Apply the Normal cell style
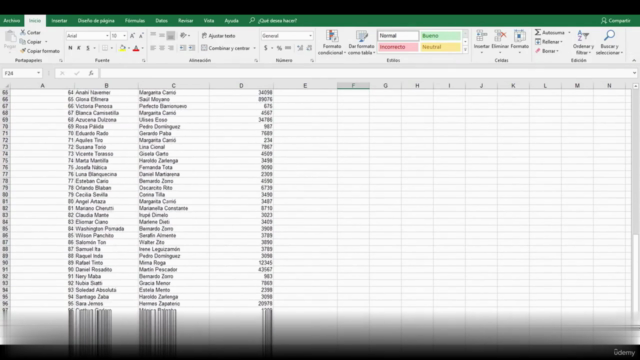Viewport: 640px width, 360px height. pos(398,36)
